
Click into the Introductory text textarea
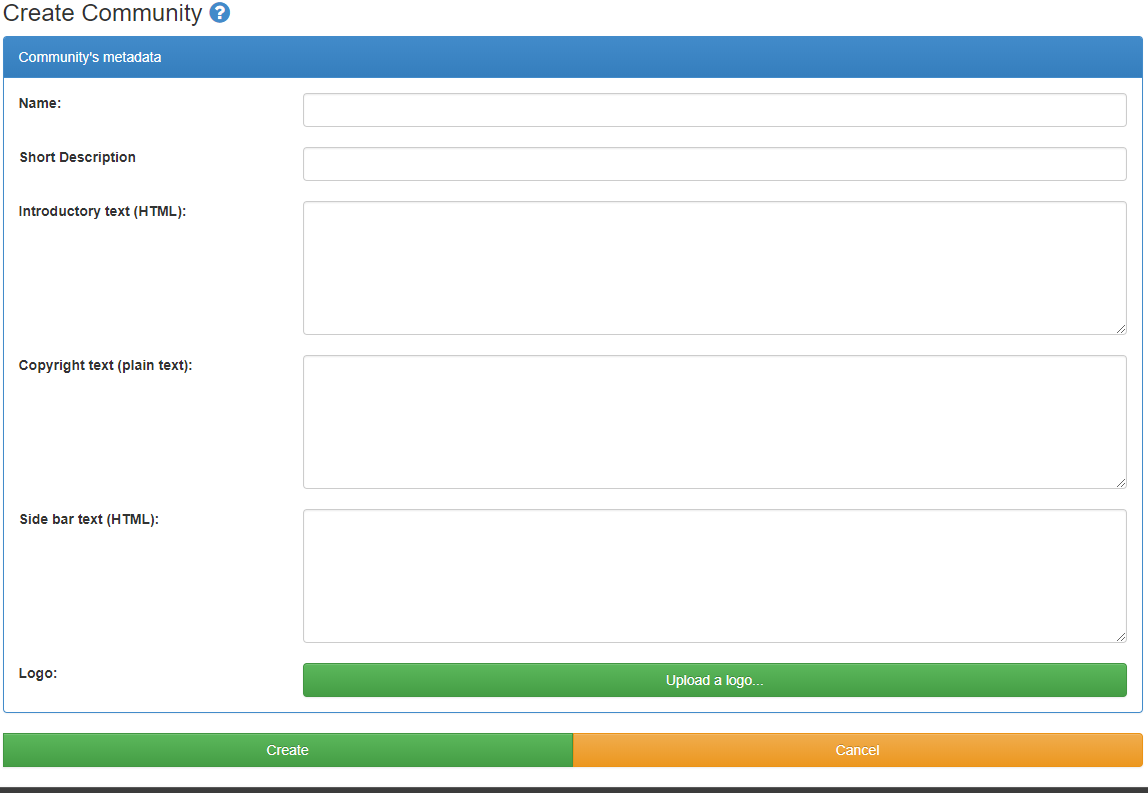(715, 268)
